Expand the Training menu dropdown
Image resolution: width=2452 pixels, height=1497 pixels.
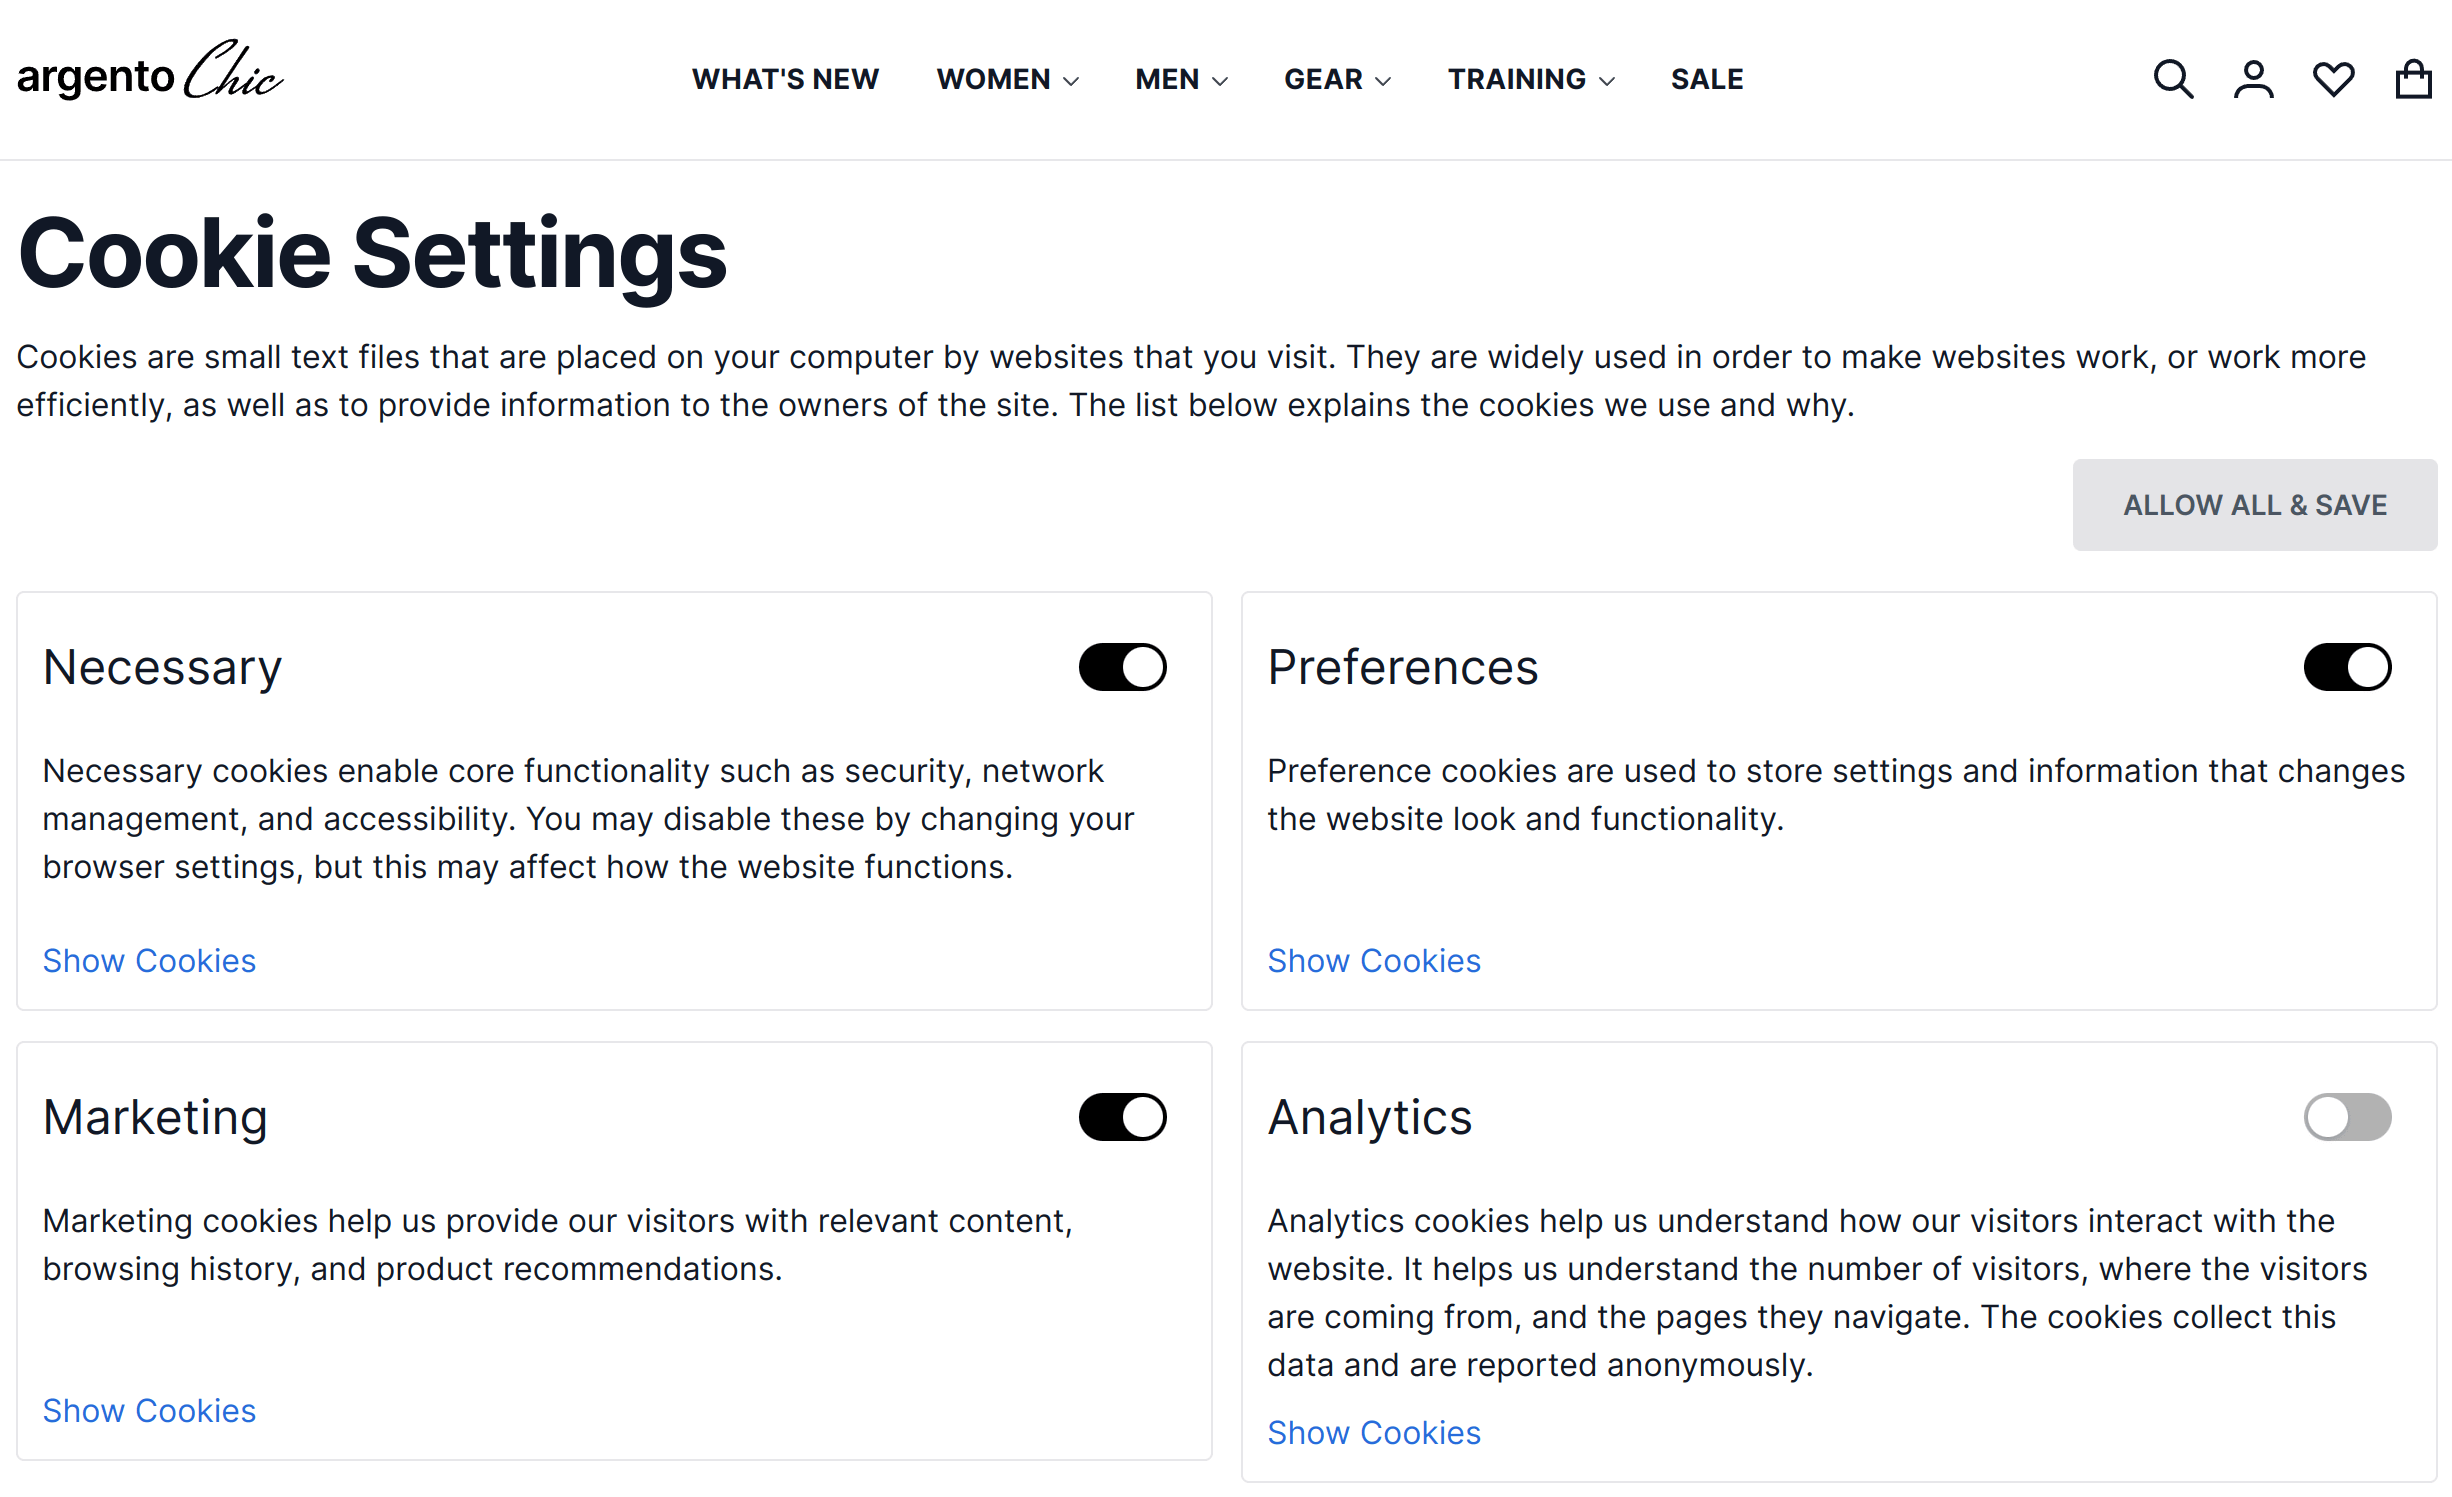click(x=1531, y=79)
